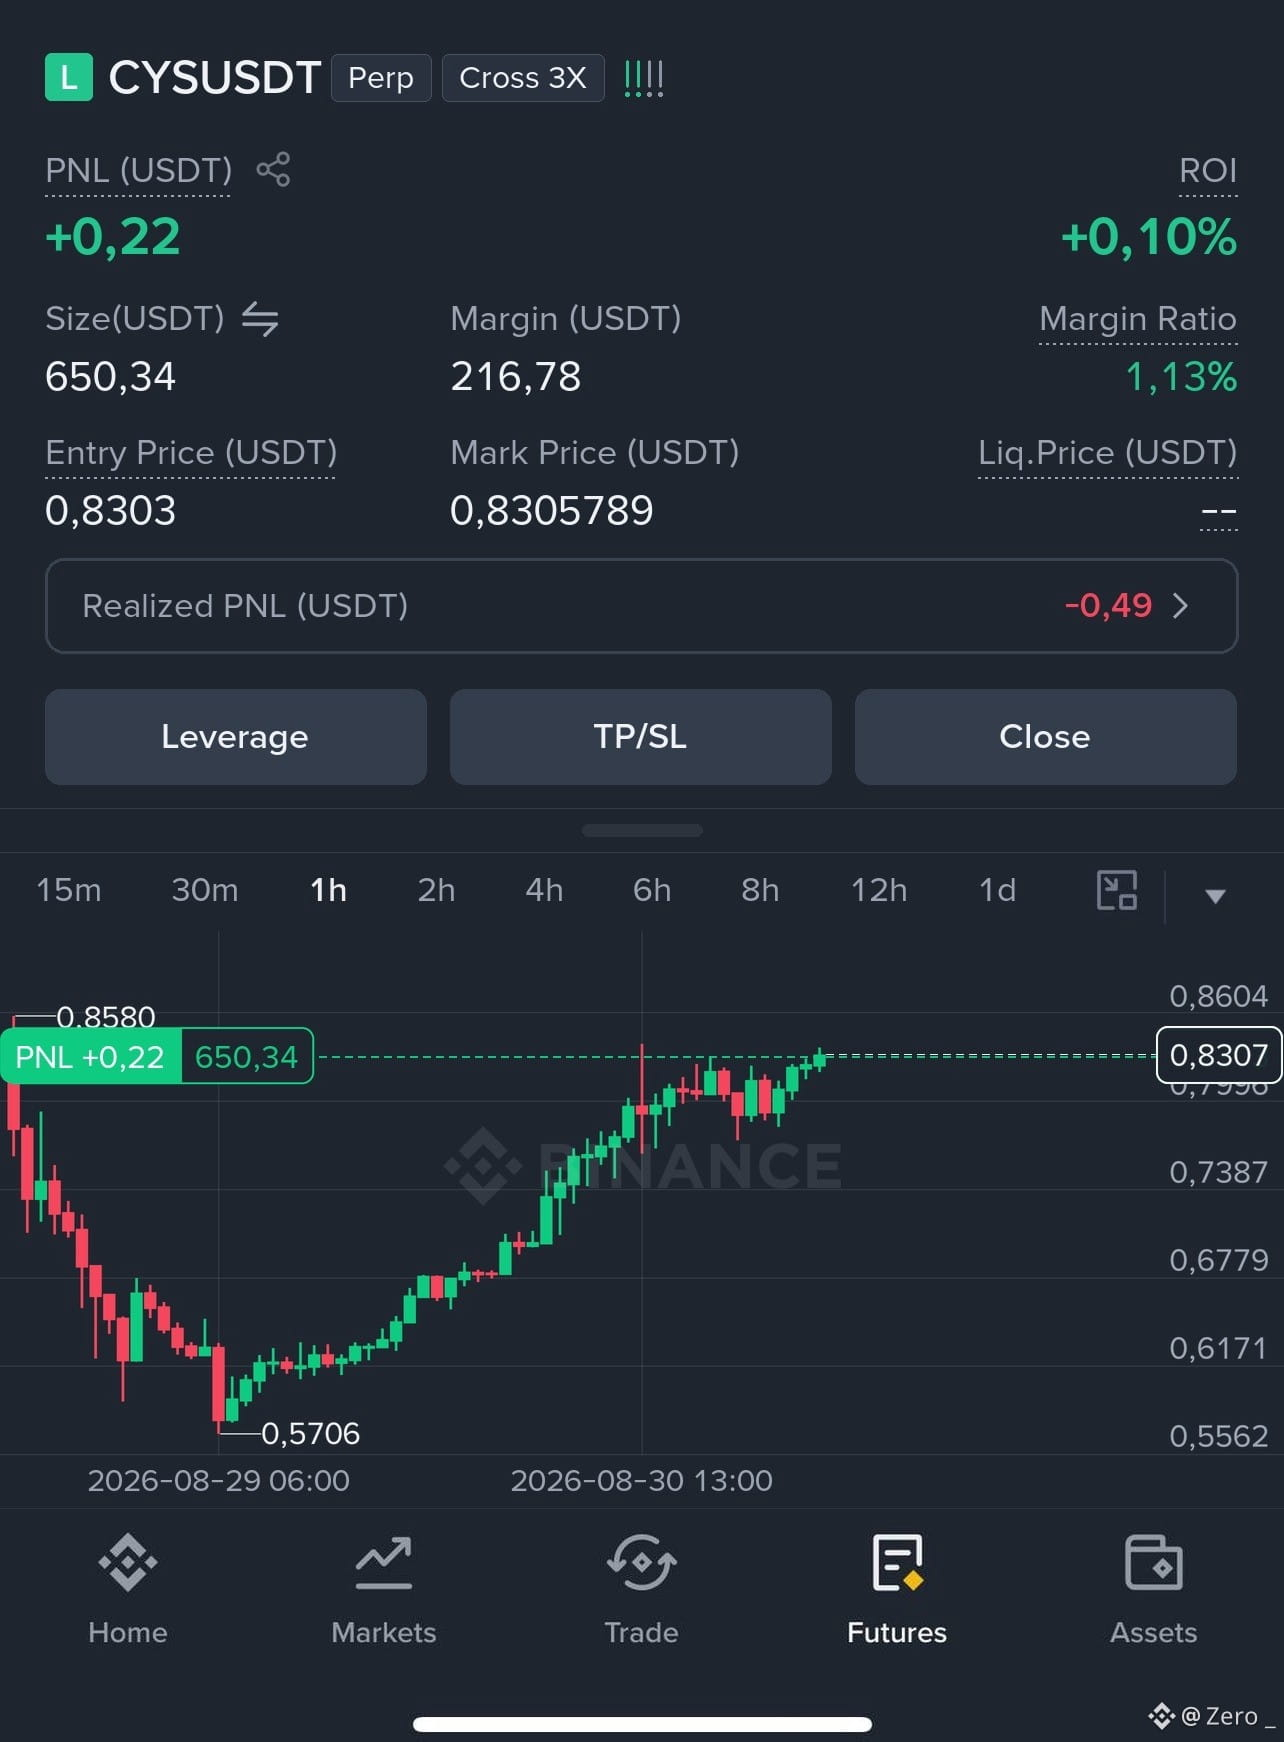1284x1742 pixels.
Task: Tap the 0,8604 price axis label
Action: click(x=1218, y=996)
